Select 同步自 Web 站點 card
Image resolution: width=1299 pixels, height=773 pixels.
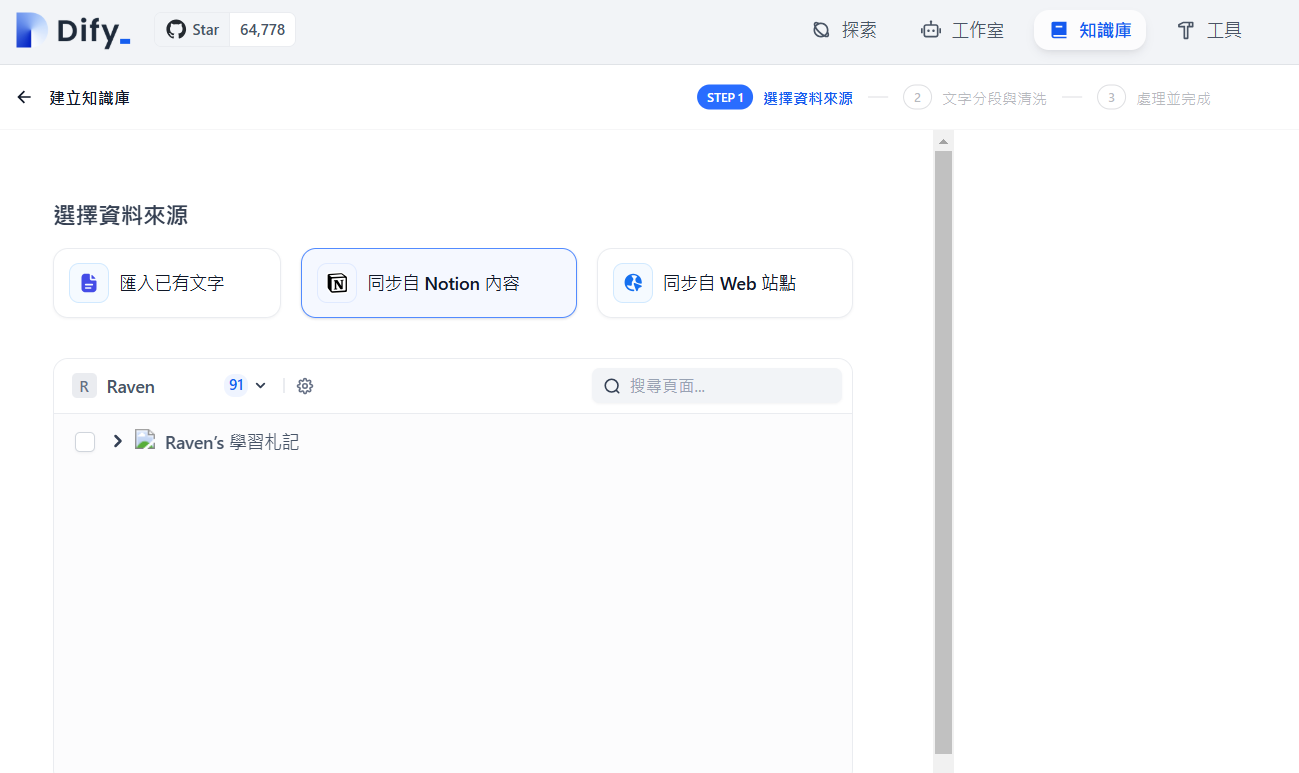pos(725,283)
